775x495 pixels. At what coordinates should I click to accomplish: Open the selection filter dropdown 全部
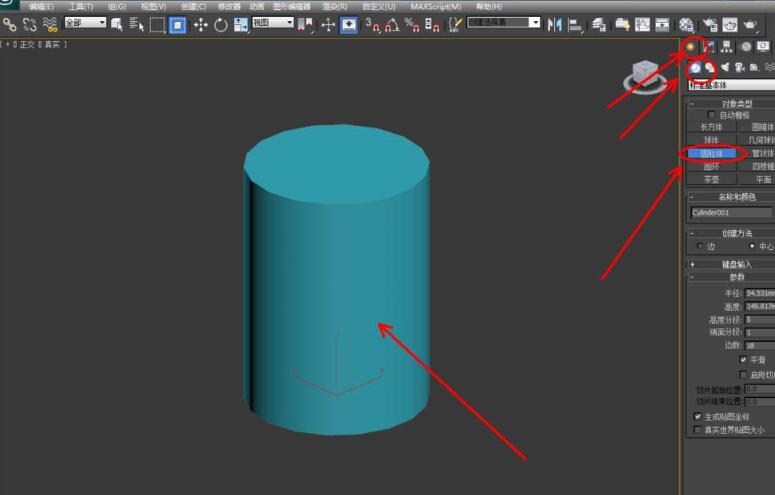85,23
